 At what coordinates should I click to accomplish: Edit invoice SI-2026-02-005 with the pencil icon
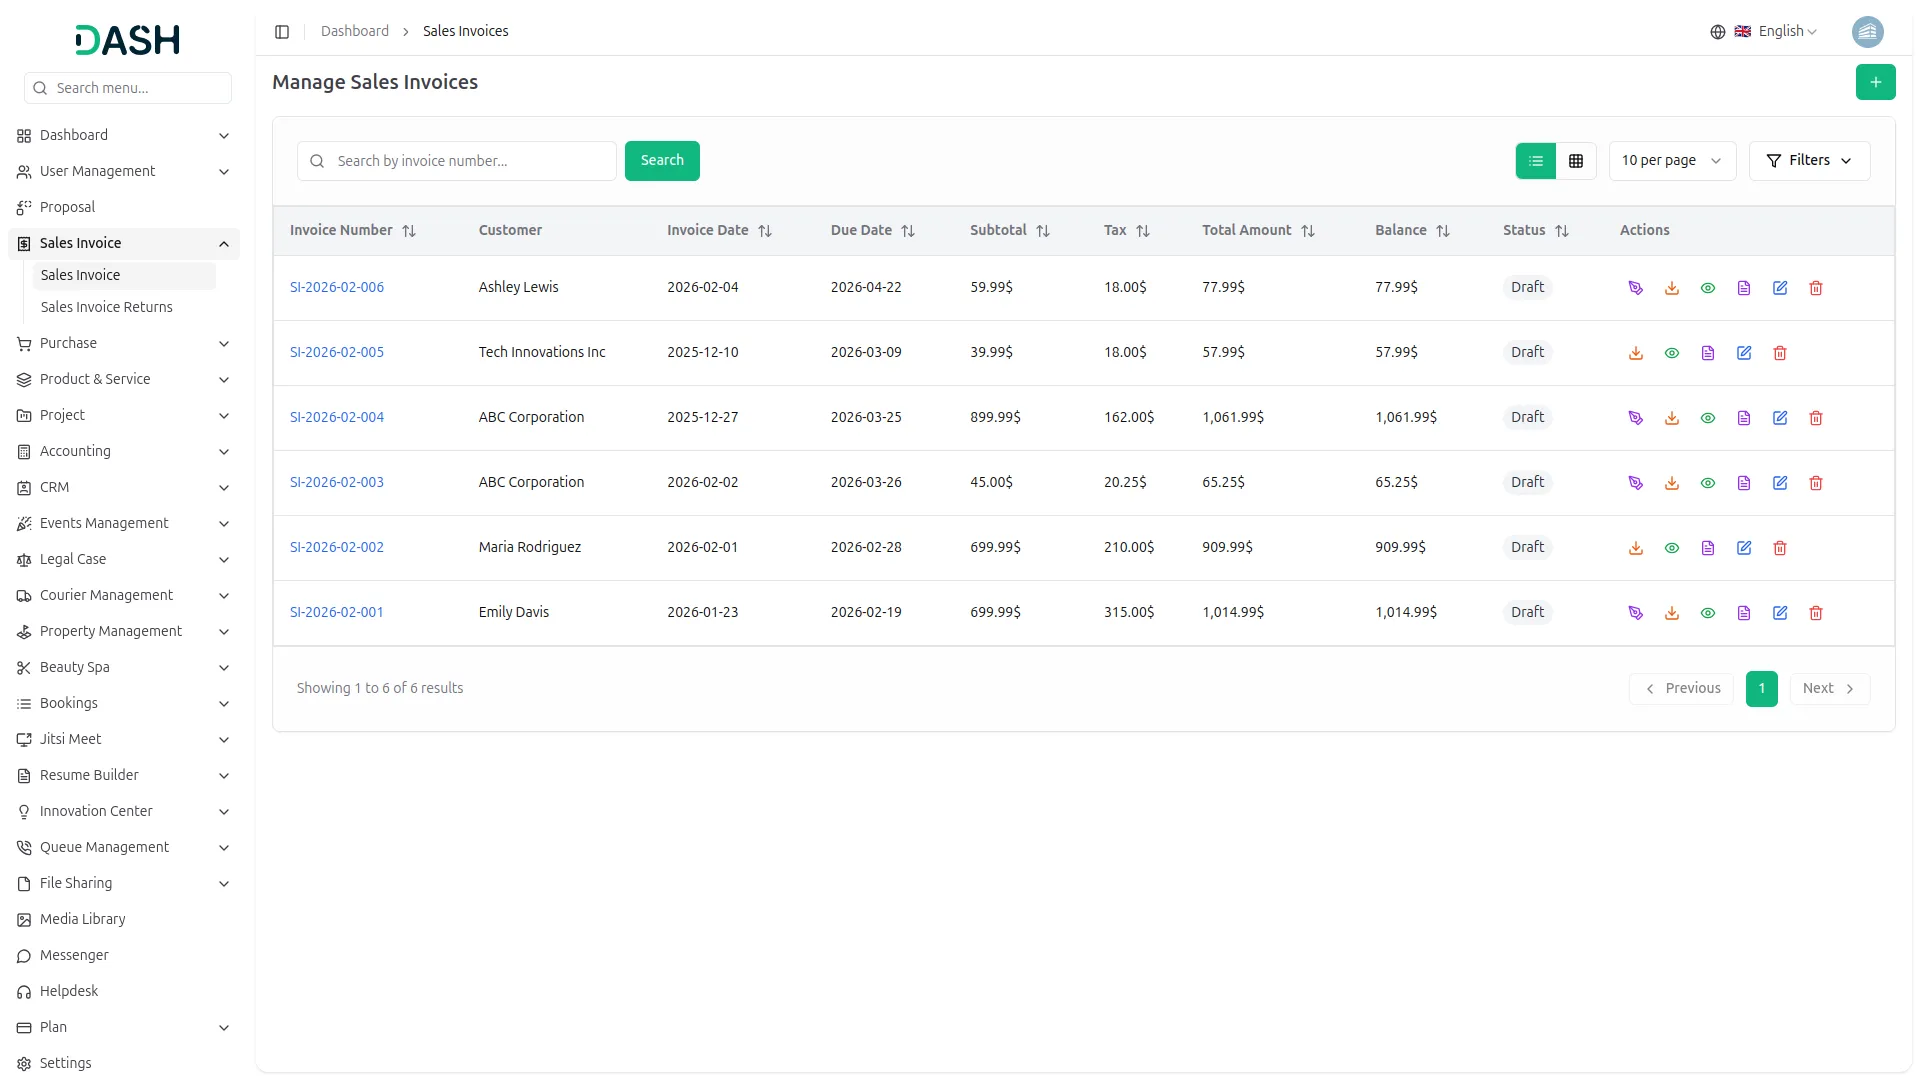(1744, 353)
